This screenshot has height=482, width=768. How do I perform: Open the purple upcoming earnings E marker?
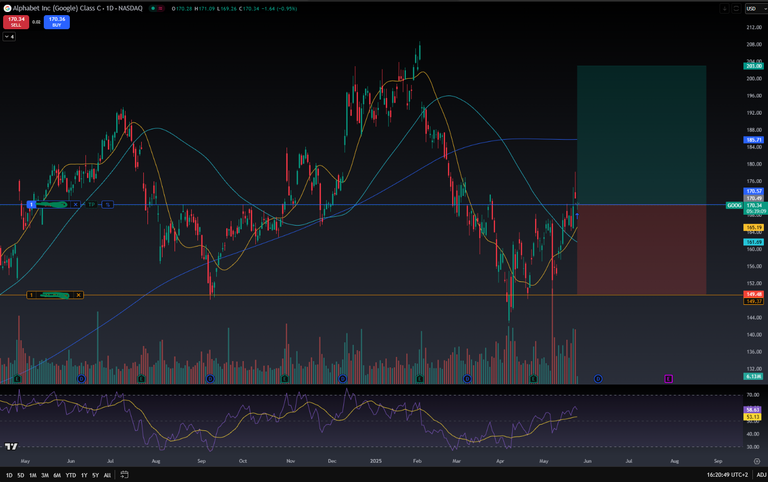[669, 379]
